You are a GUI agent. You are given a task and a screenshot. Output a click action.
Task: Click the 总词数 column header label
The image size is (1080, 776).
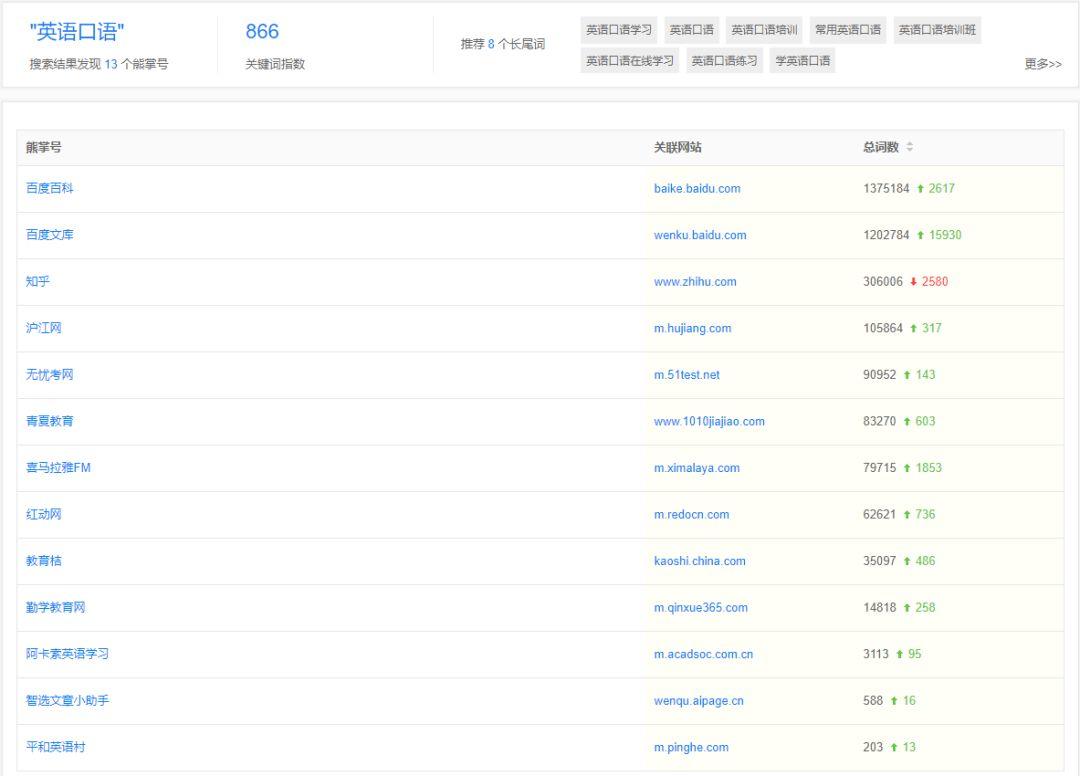(x=881, y=147)
